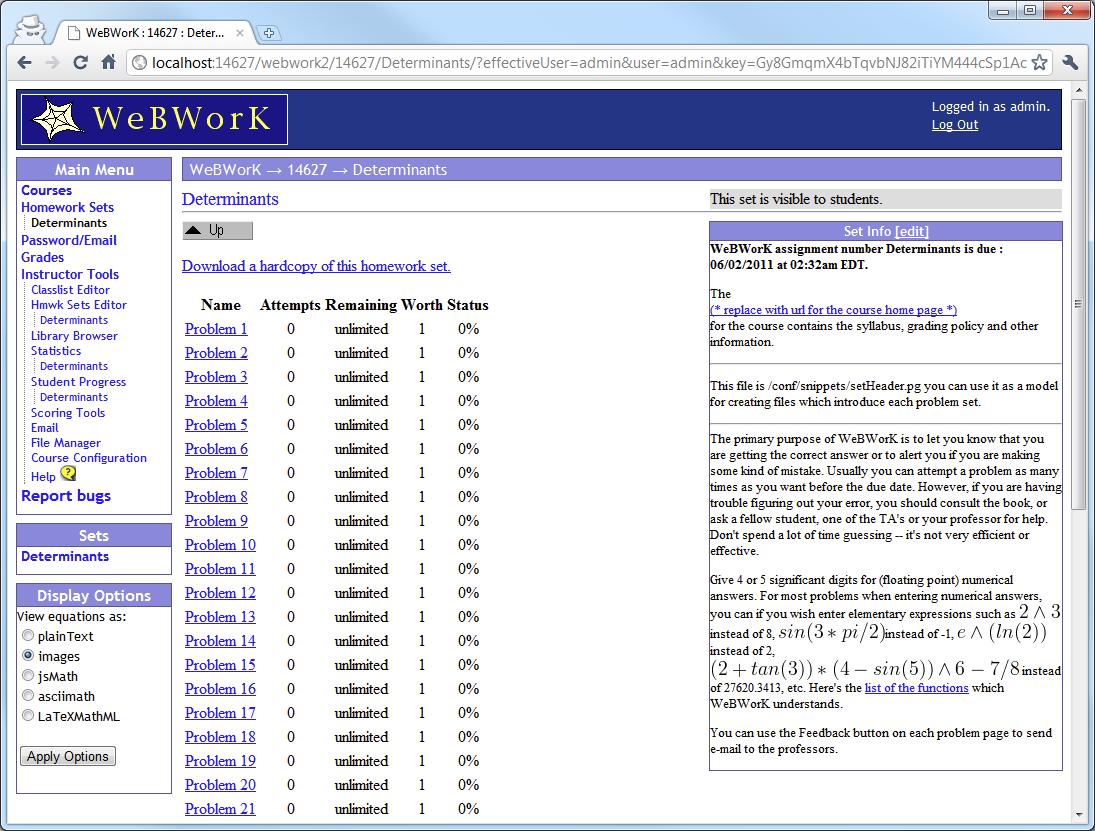This screenshot has height=831, width=1095.
Task: Open Problem 5
Action: (216, 425)
